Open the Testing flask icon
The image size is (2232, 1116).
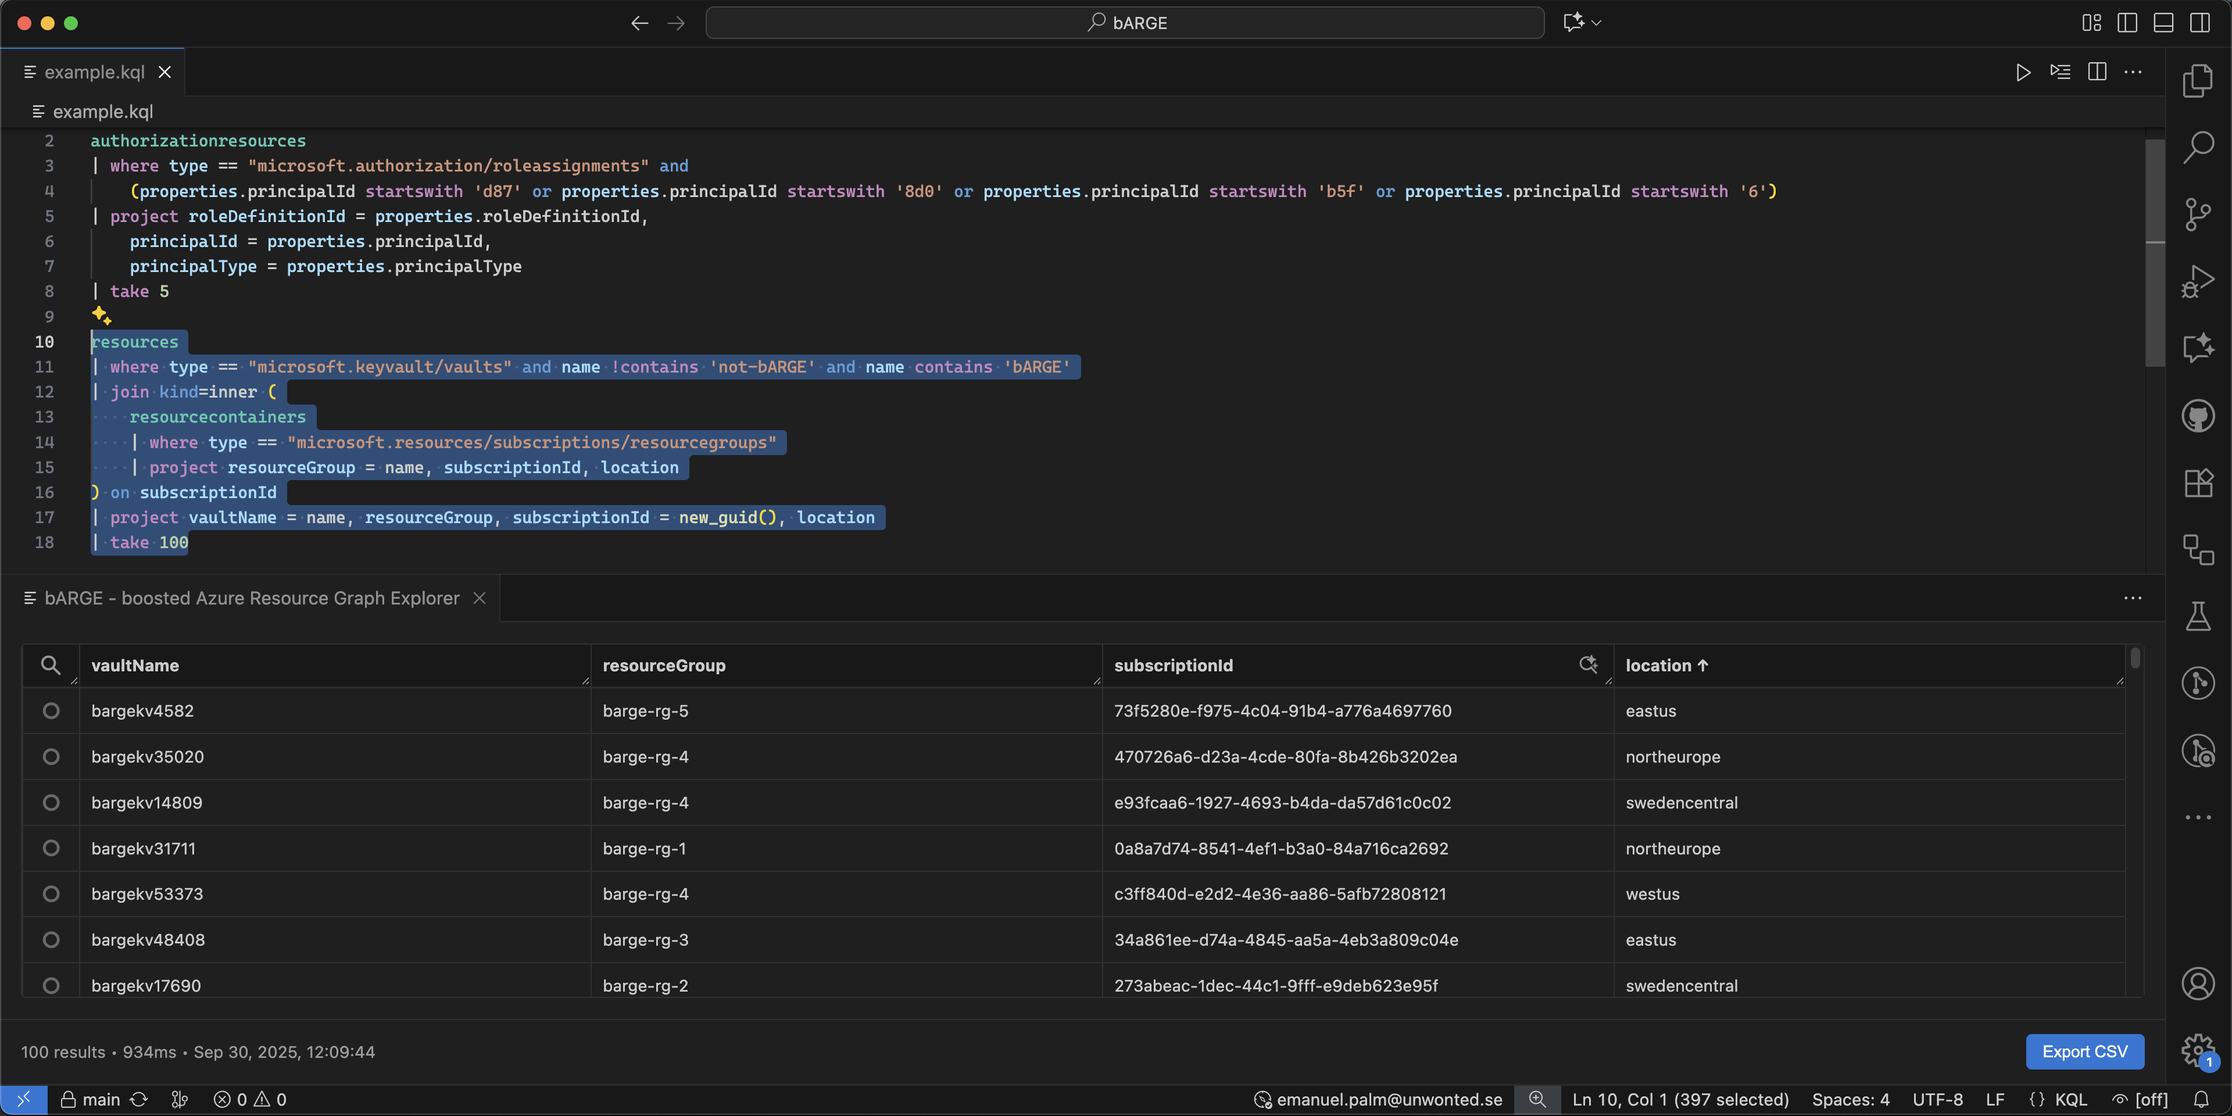2198,617
